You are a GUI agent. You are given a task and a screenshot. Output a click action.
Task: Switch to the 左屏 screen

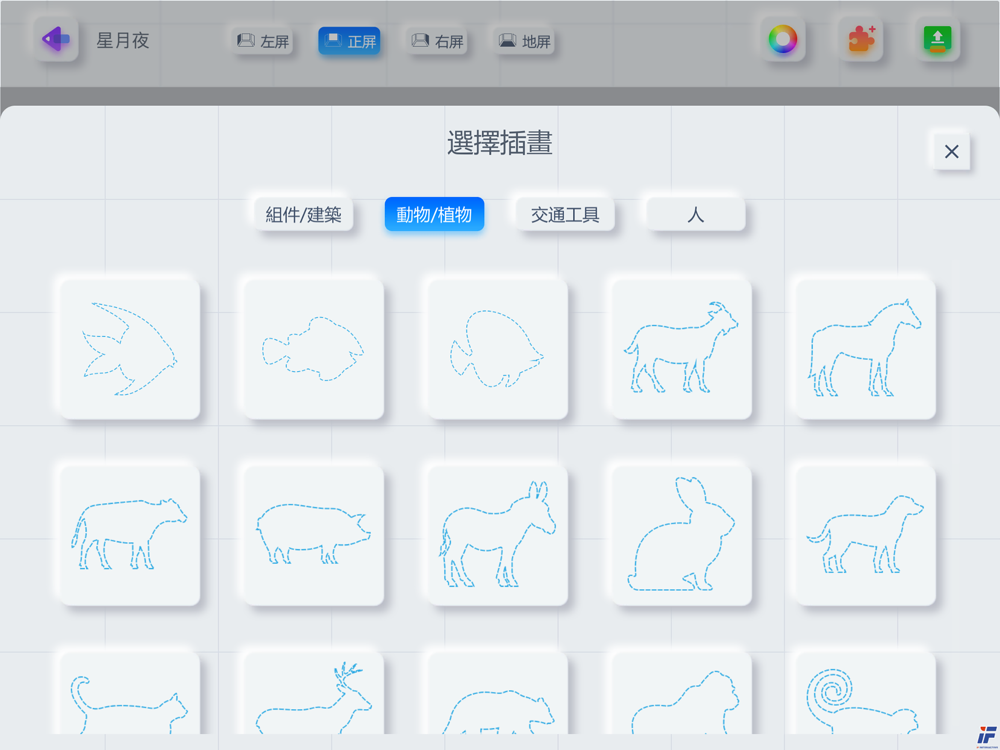pyautogui.click(x=262, y=41)
